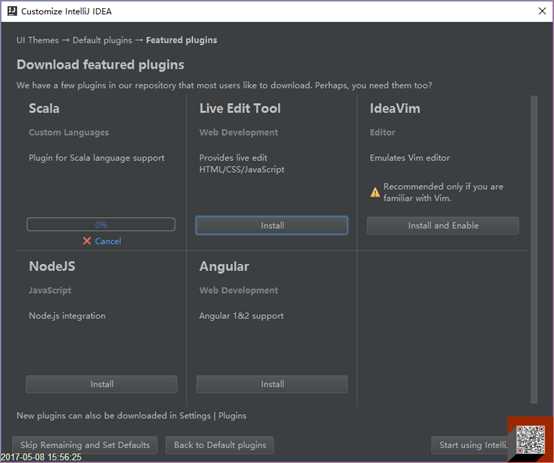The width and height of the screenshot is (554, 463).
Task: Click Start using IntelliJ IDEA button
Action: tap(470, 445)
